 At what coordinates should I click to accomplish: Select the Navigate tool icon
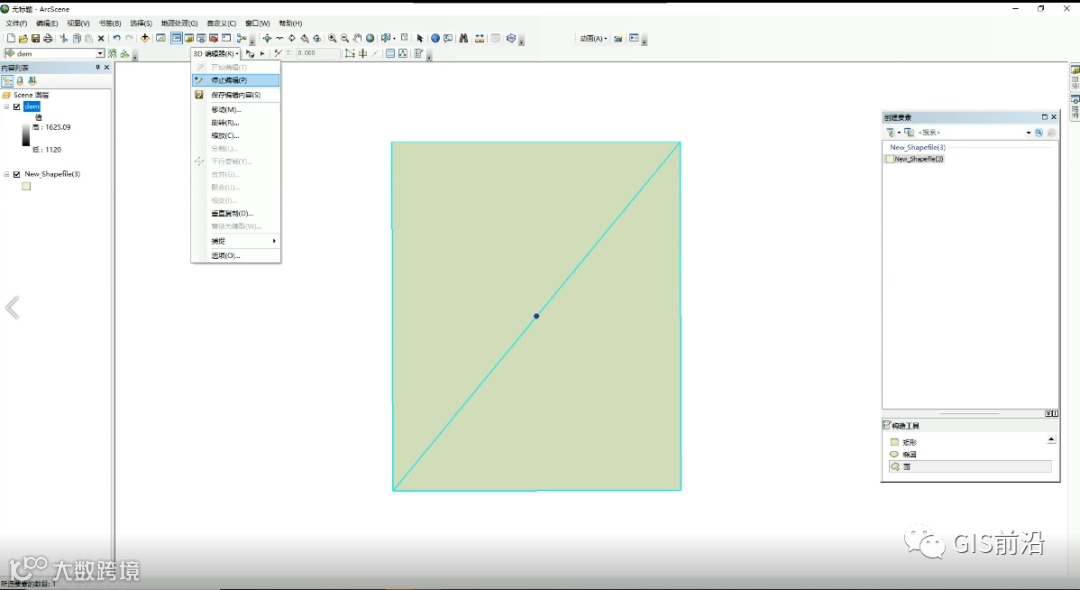click(x=267, y=38)
